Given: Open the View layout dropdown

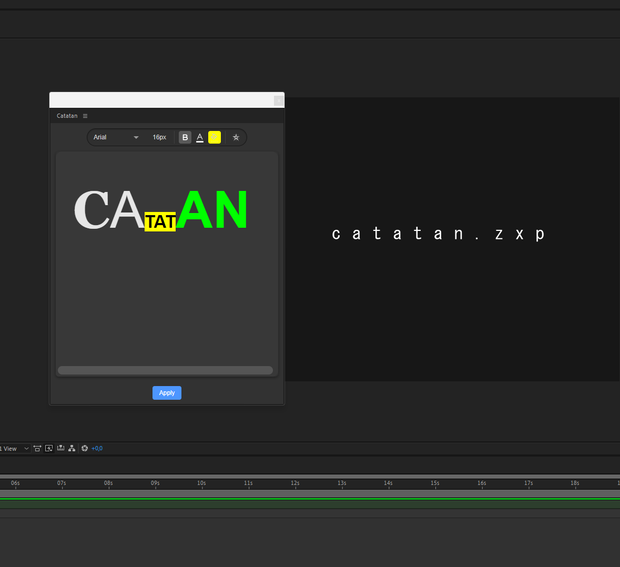Looking at the screenshot, I should (15, 448).
